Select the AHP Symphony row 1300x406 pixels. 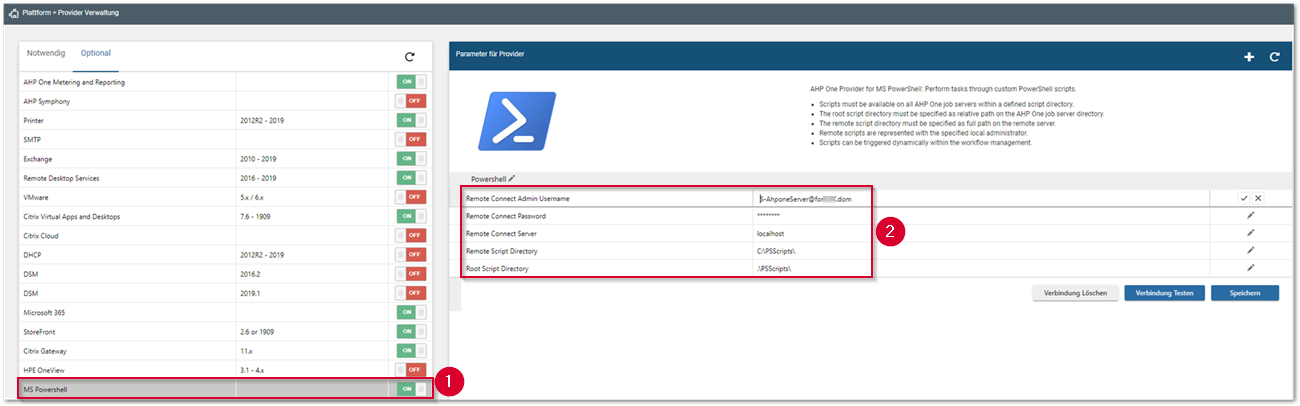(x=227, y=101)
